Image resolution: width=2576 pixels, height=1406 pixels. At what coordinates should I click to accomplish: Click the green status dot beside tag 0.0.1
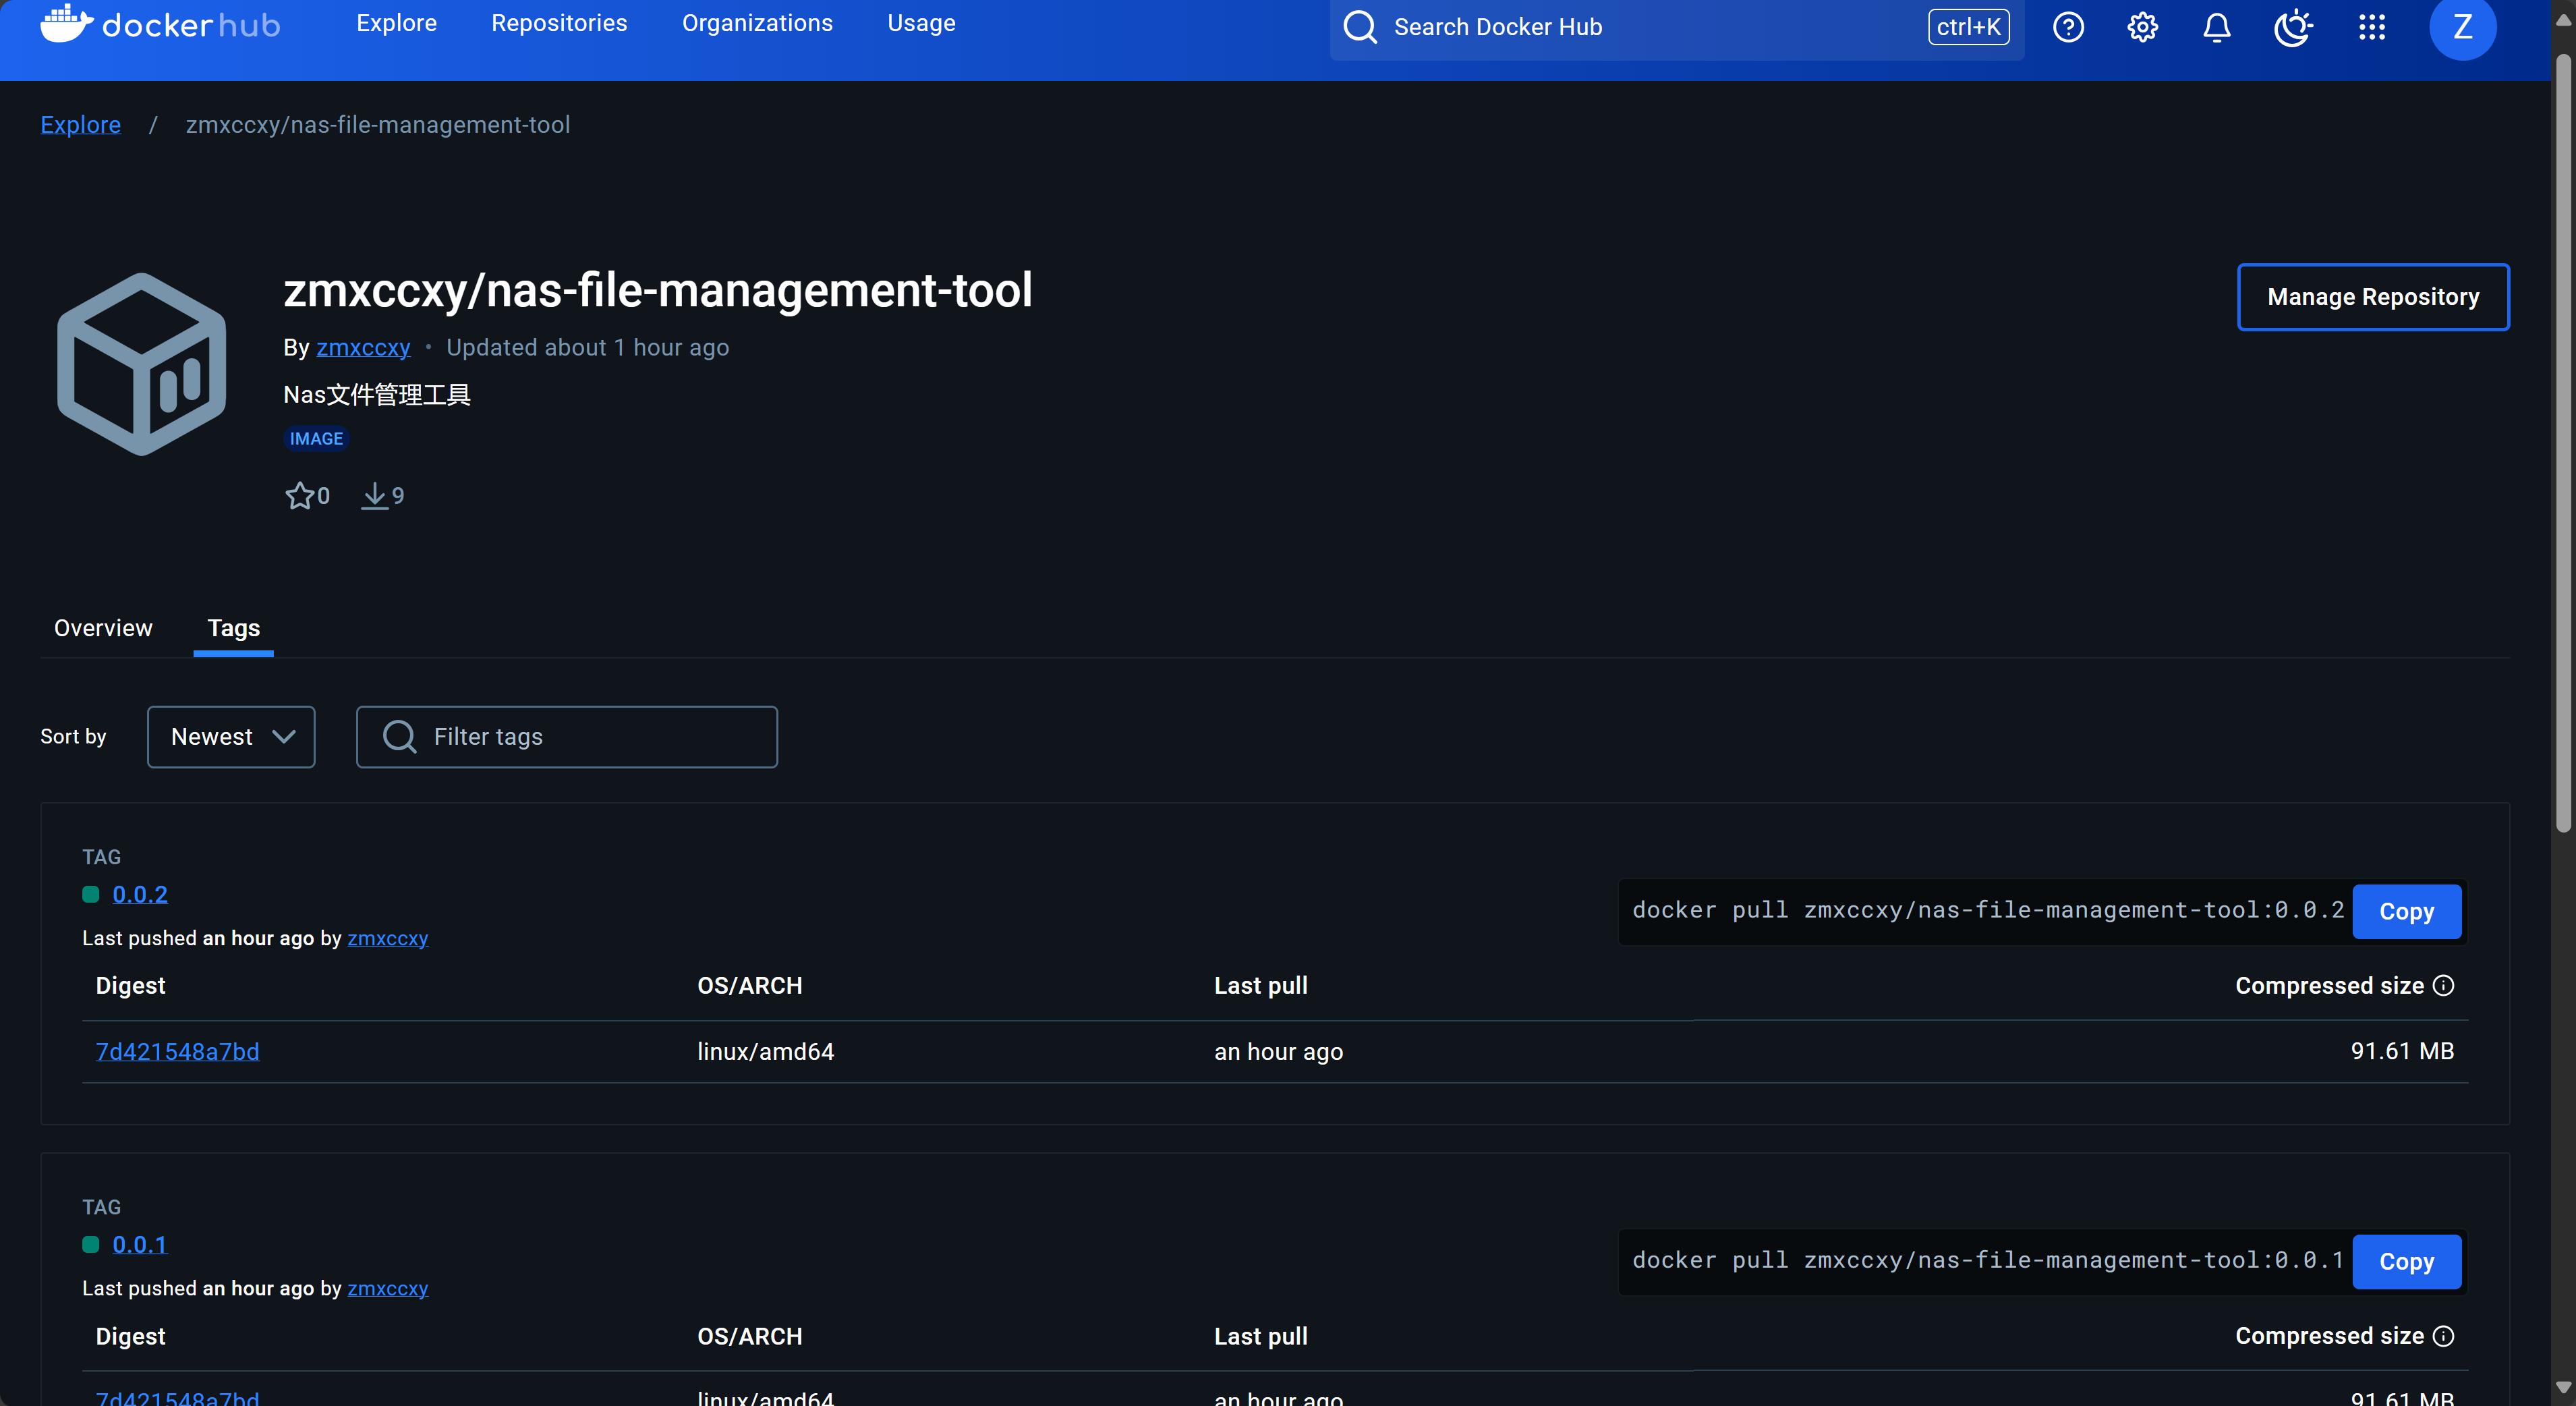[91, 1245]
